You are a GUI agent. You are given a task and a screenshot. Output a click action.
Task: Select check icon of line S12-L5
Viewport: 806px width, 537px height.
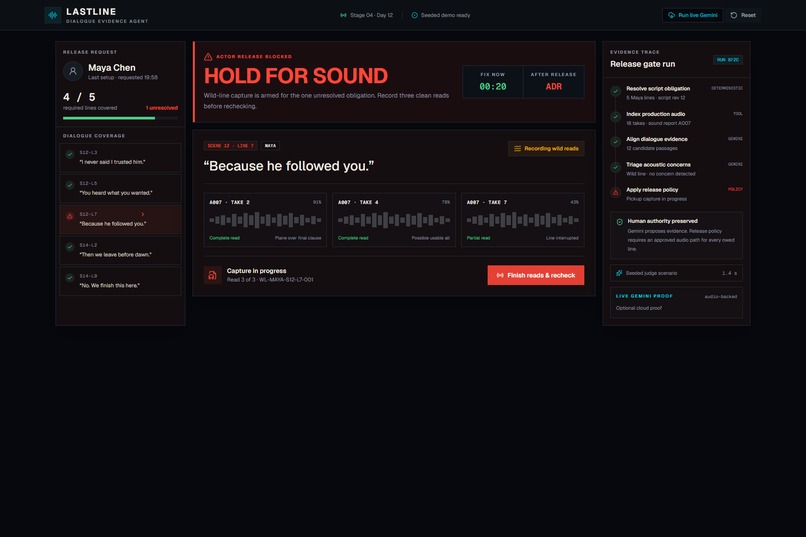tap(70, 185)
